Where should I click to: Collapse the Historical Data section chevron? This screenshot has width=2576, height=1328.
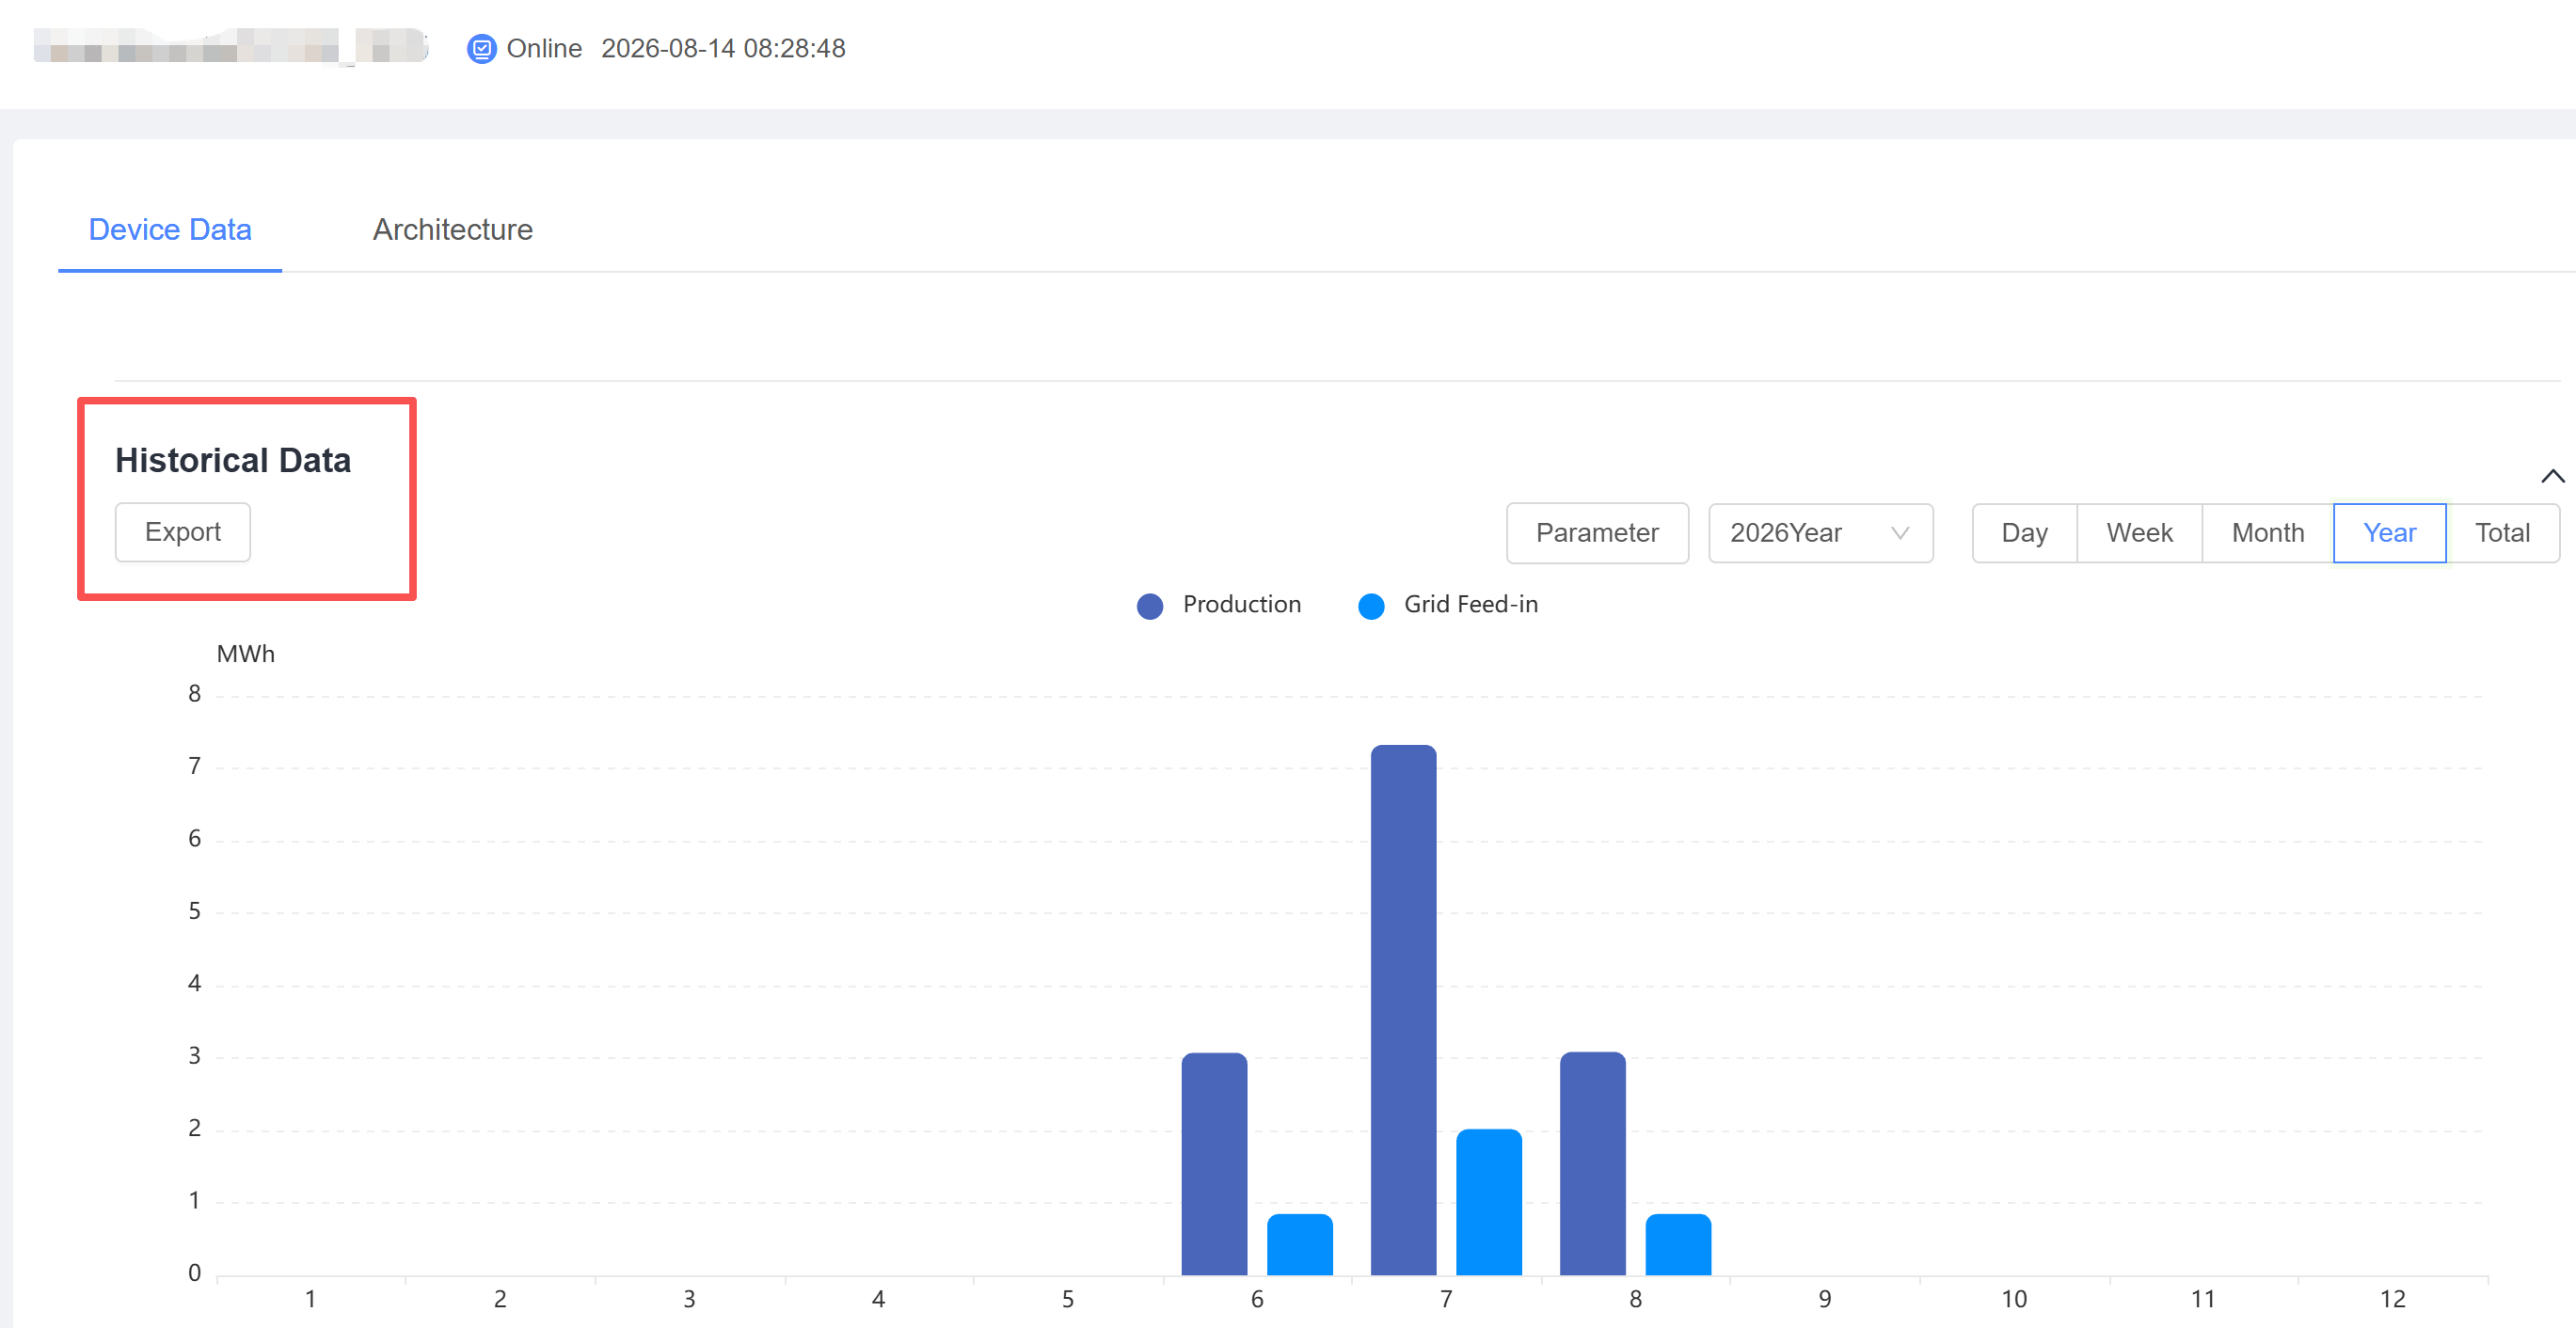(x=2552, y=476)
